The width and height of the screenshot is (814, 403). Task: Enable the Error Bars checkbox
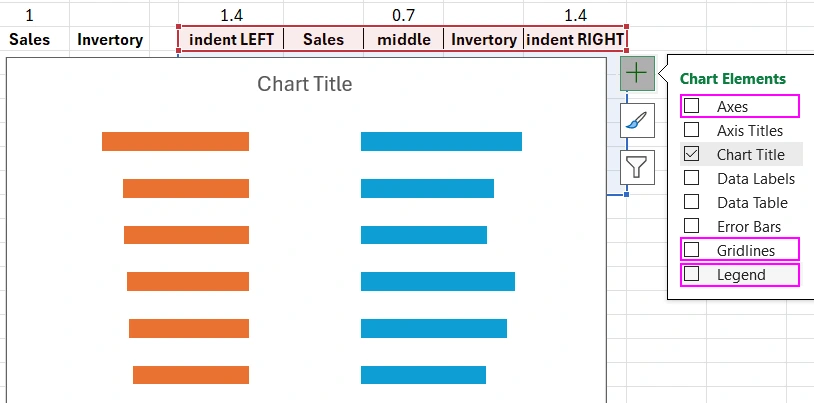692,226
